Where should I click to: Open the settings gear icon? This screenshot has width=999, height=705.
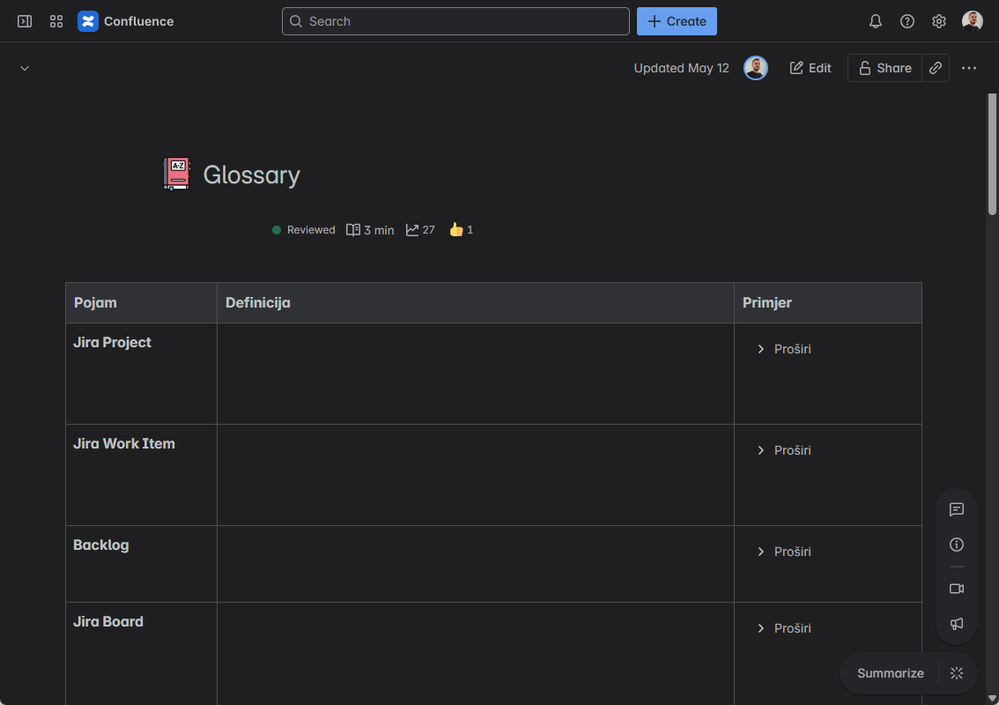[x=938, y=21]
